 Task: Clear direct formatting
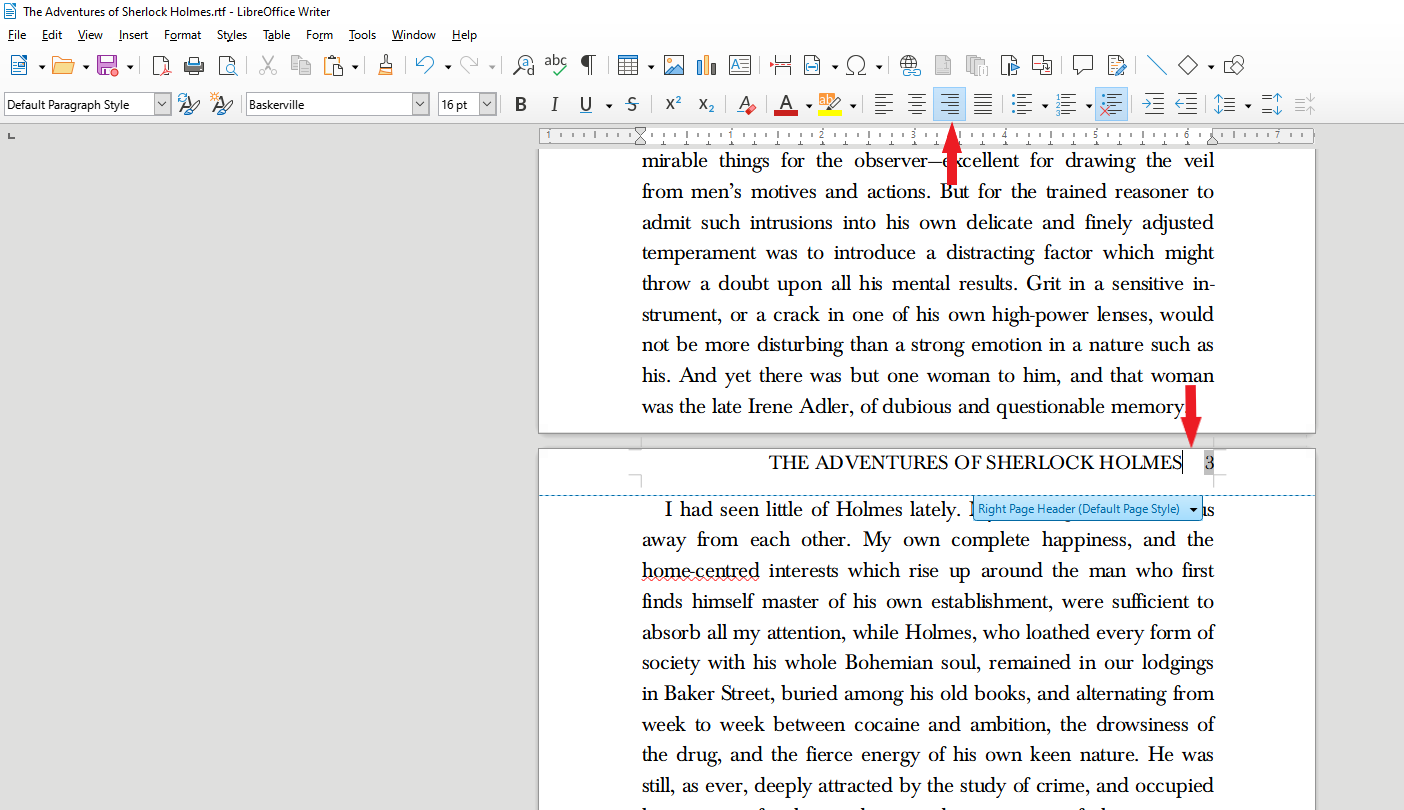[x=746, y=104]
